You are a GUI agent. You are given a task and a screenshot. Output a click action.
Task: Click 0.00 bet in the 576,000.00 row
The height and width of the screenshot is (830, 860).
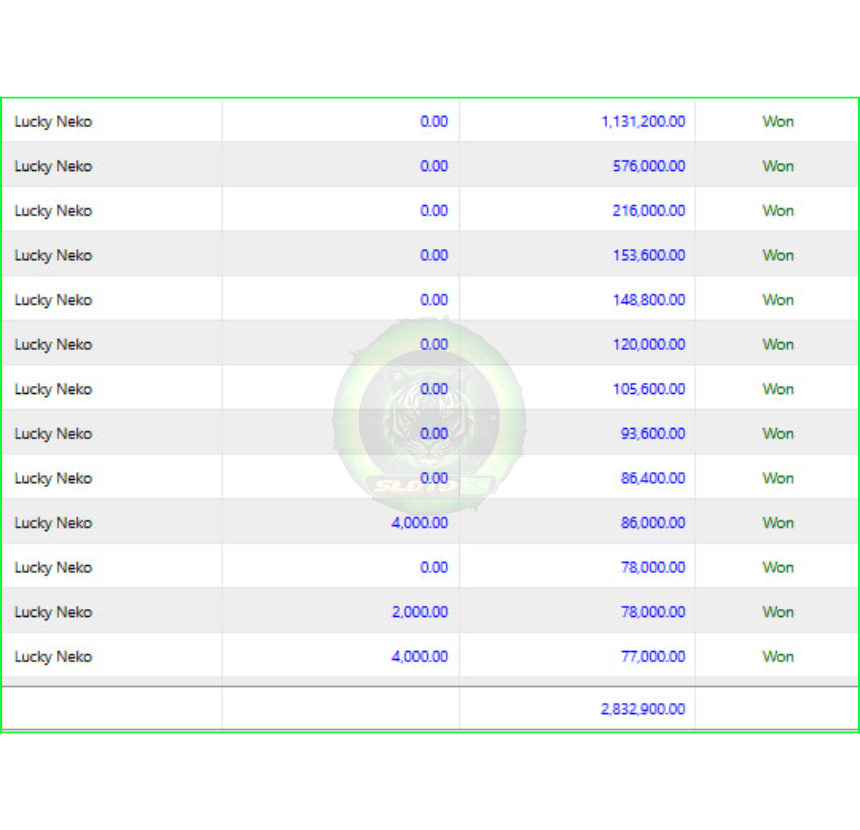click(x=434, y=166)
